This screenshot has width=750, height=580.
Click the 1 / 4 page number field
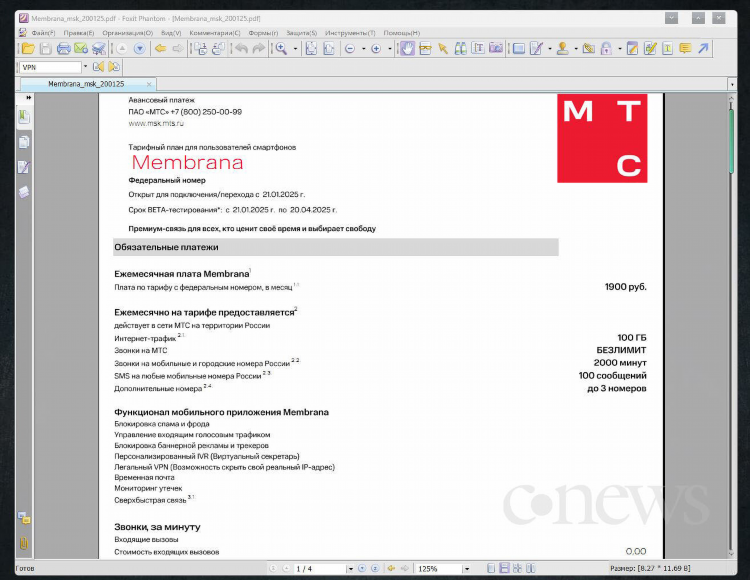point(320,569)
